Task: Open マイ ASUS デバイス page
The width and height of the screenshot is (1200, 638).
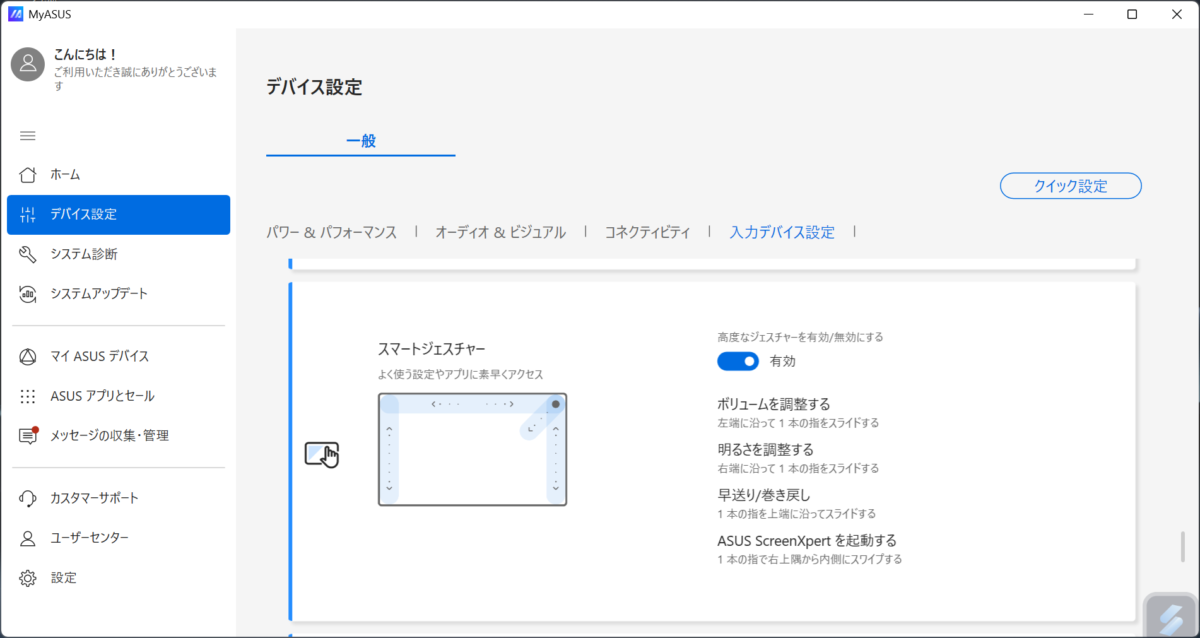Action: [x=118, y=356]
